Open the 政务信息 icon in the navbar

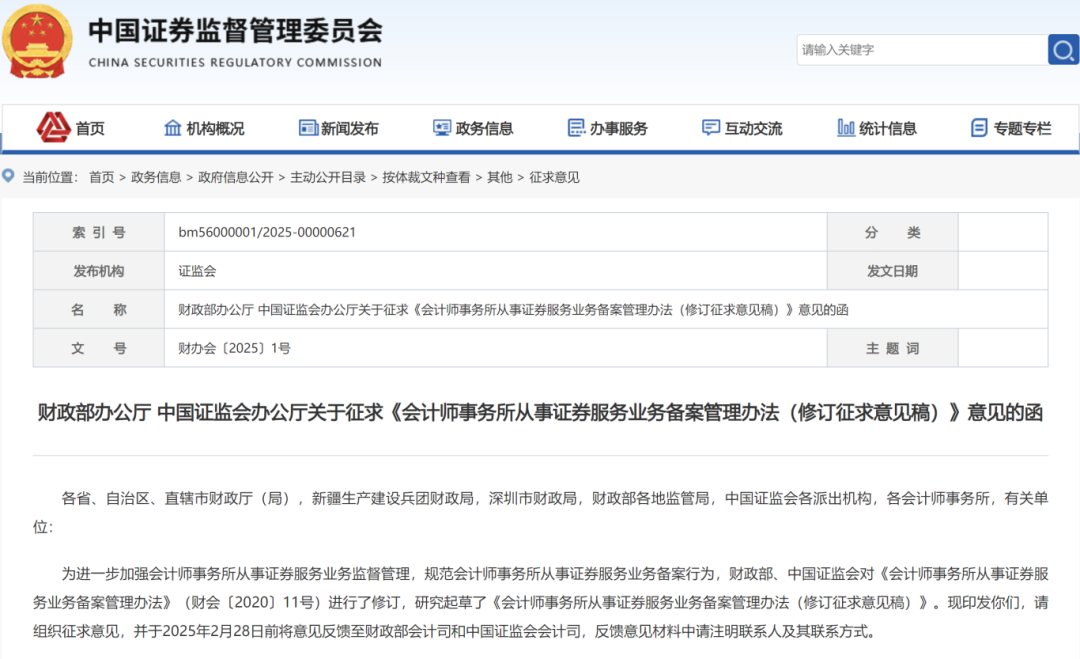[x=441, y=127]
